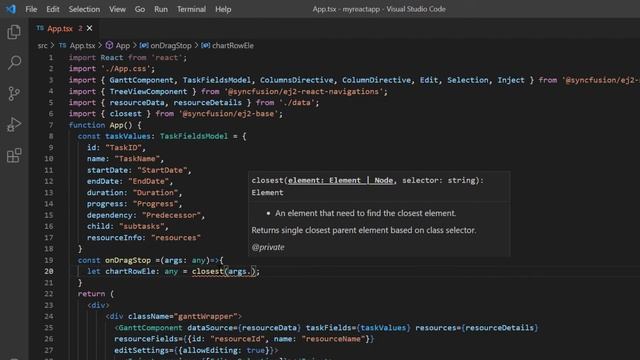This screenshot has height=360, width=640.
Task: Open the Run and Debug view
Action: 14,124
